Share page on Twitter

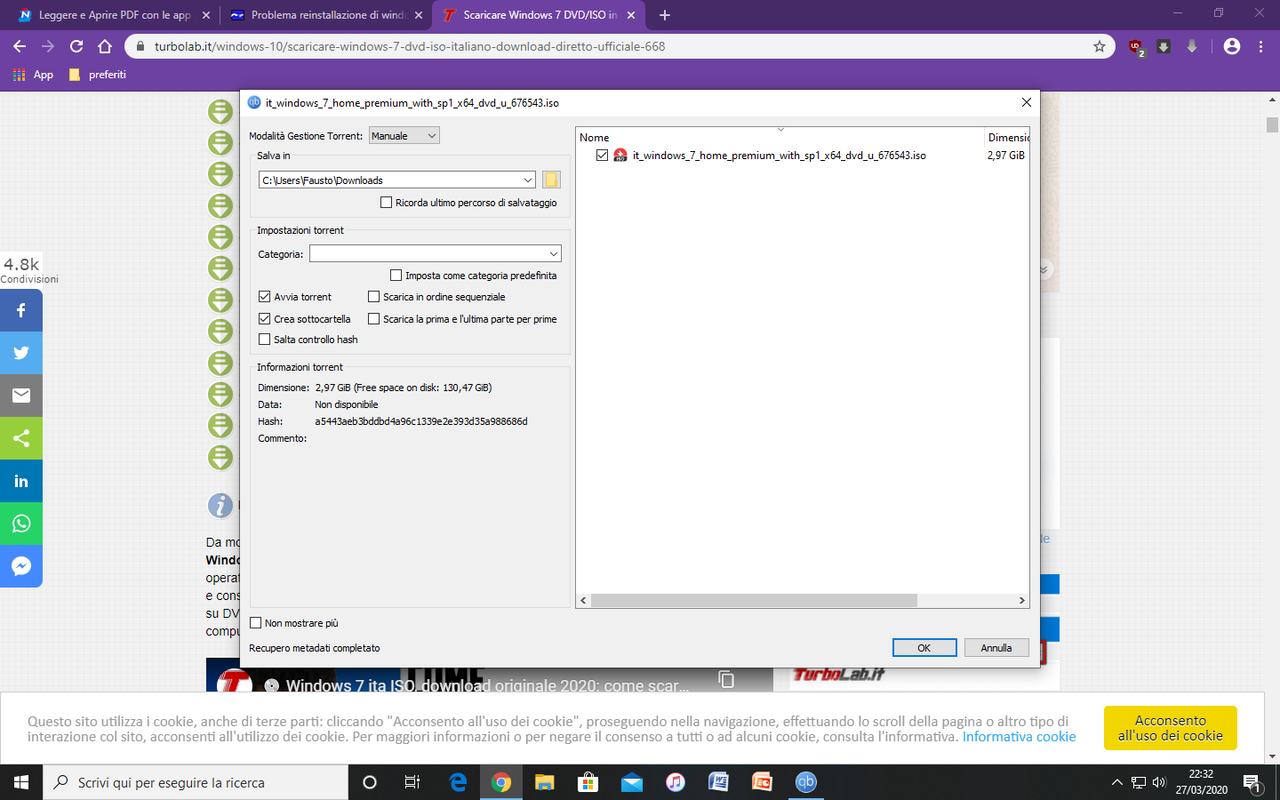click(x=21, y=353)
